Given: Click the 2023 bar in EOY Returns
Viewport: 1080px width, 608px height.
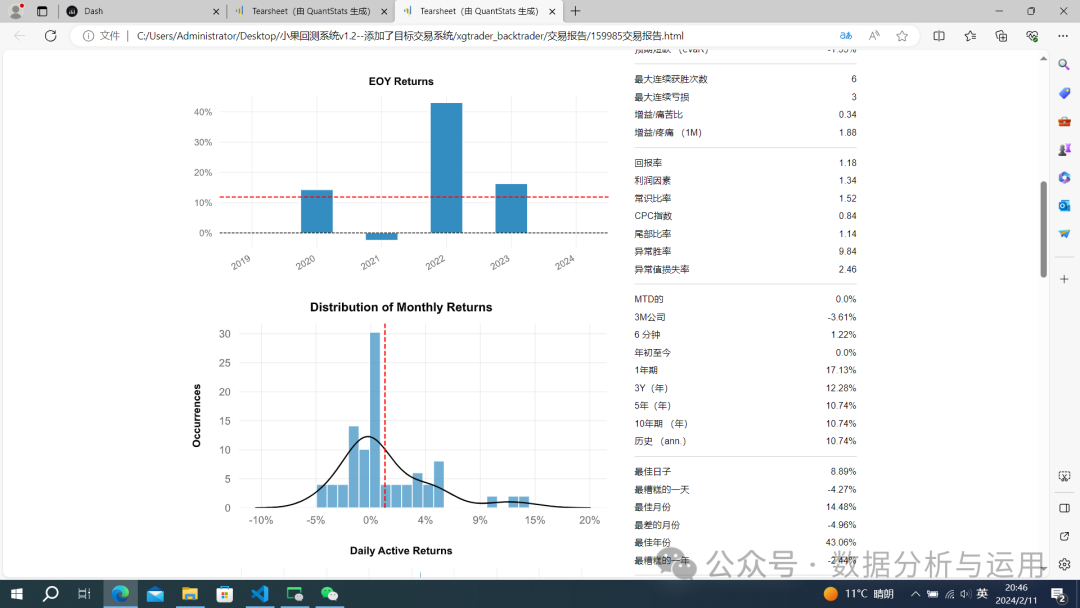Looking at the screenshot, I should click(x=511, y=209).
